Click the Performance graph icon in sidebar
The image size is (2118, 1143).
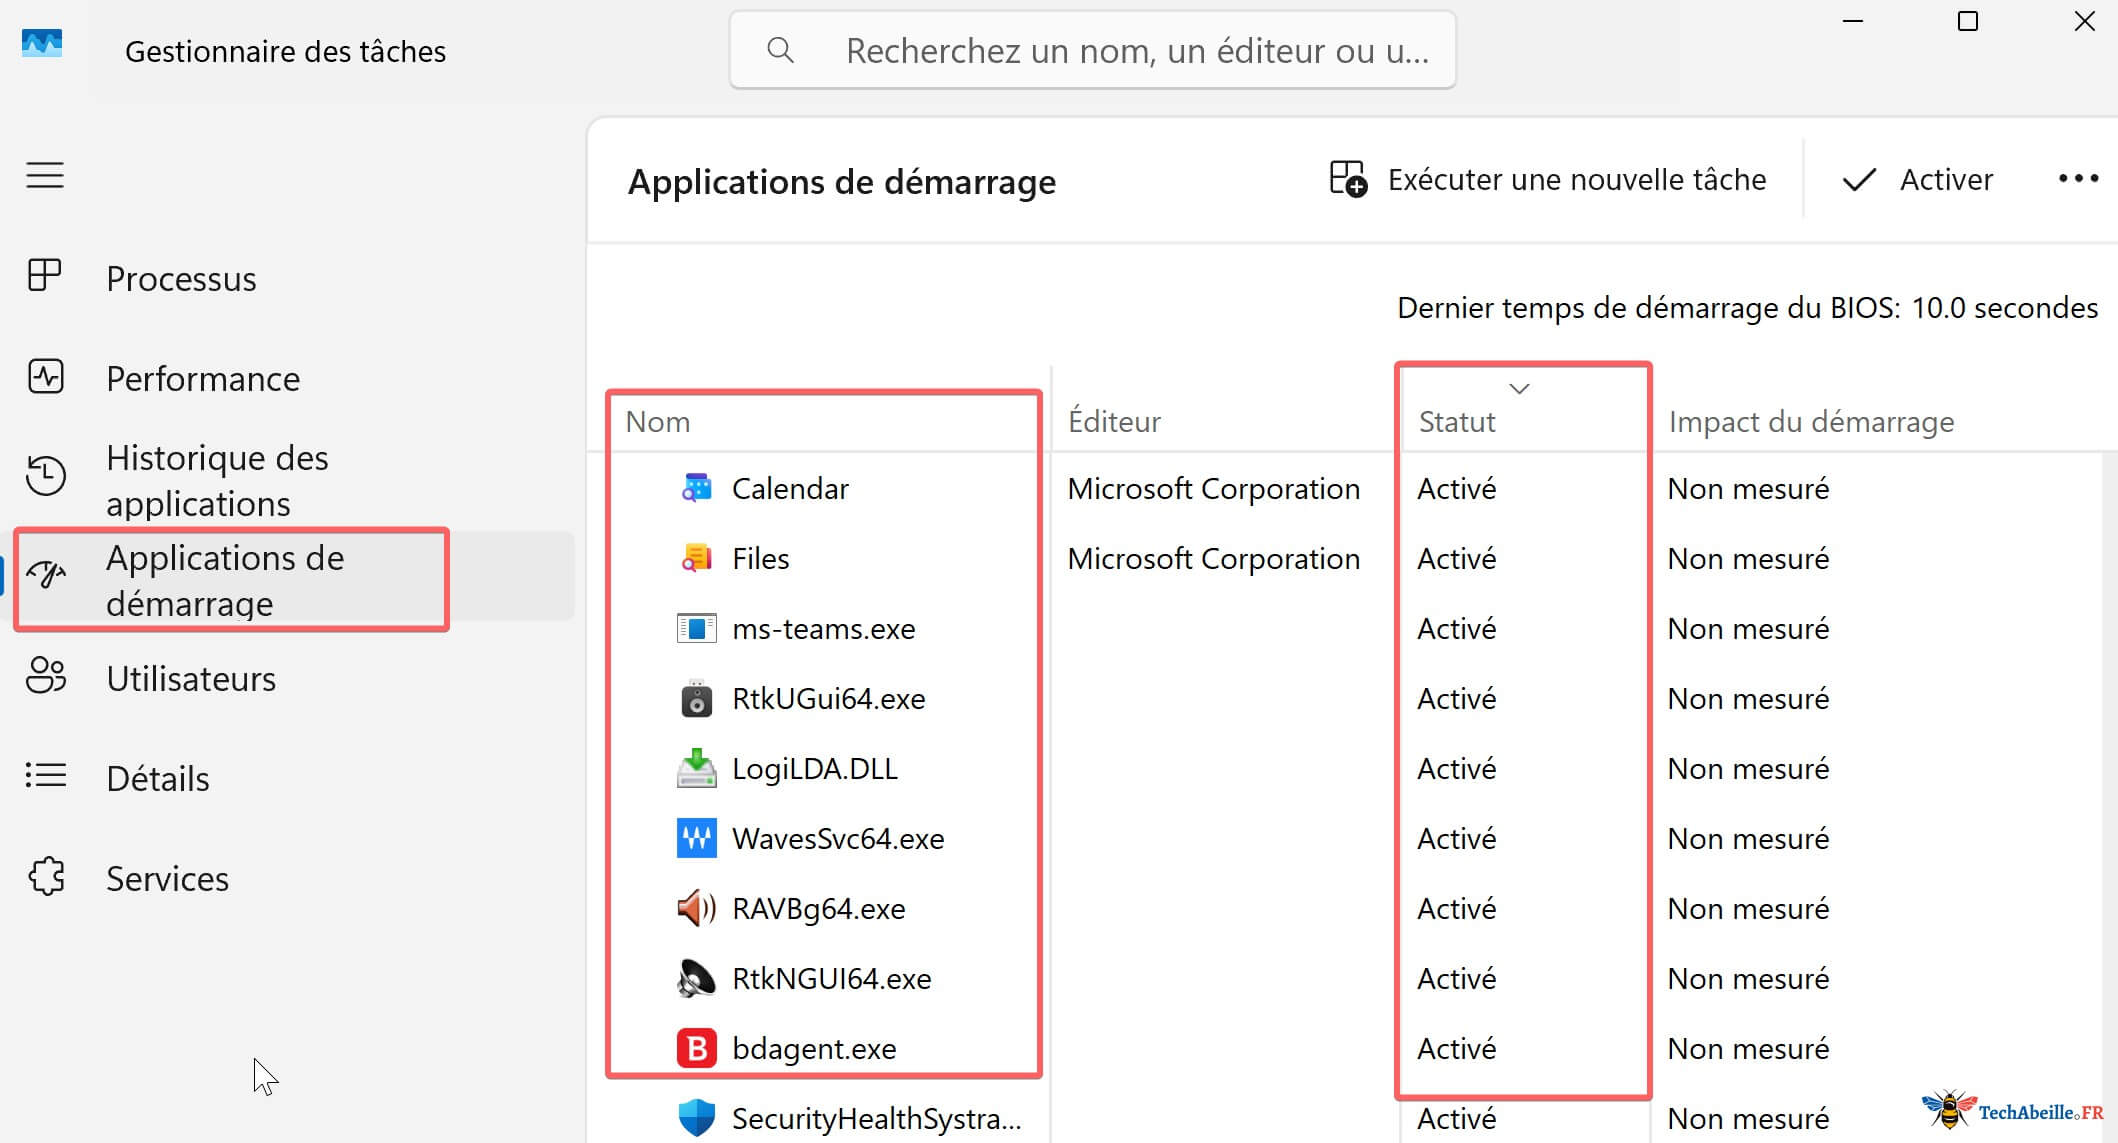(x=45, y=377)
